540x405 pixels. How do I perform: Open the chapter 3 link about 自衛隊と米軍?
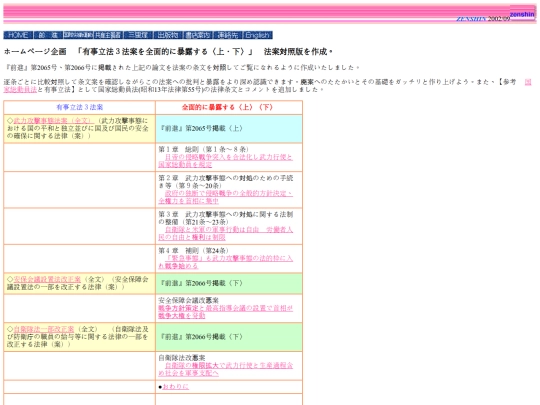point(225,233)
